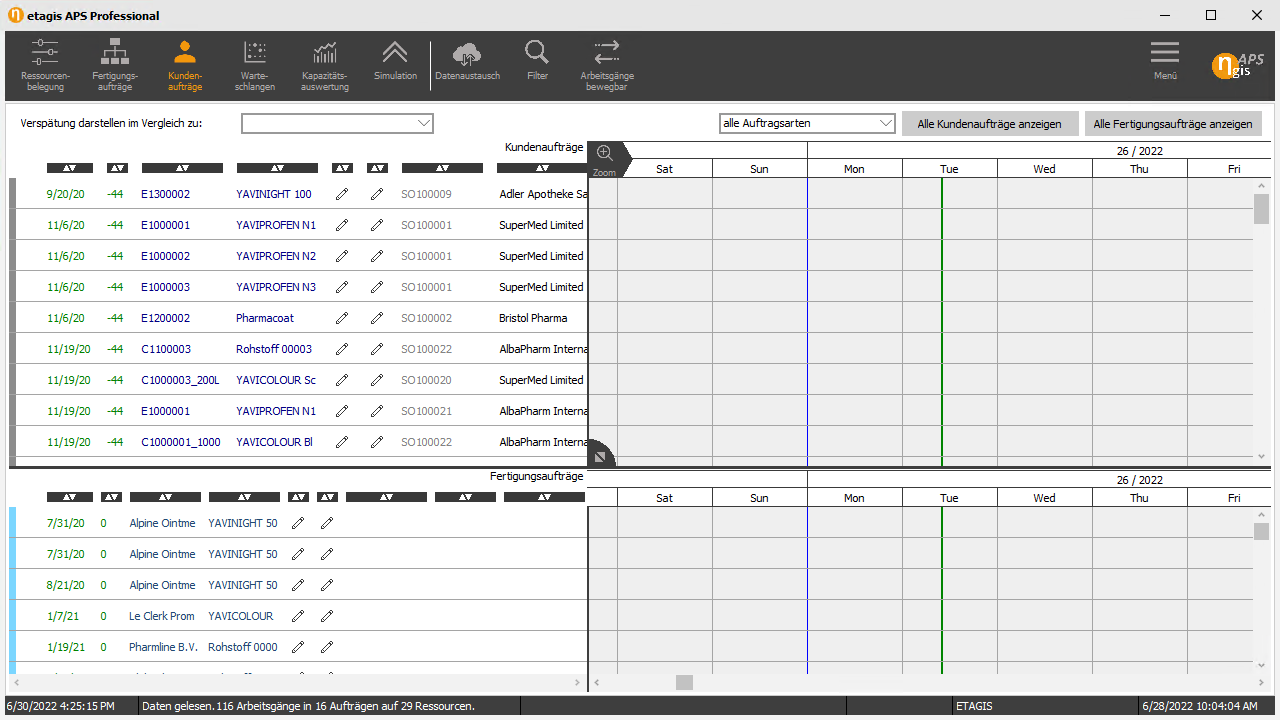Click the Zoom magnifier icon
The width and height of the screenshot is (1280, 720).
click(604, 153)
